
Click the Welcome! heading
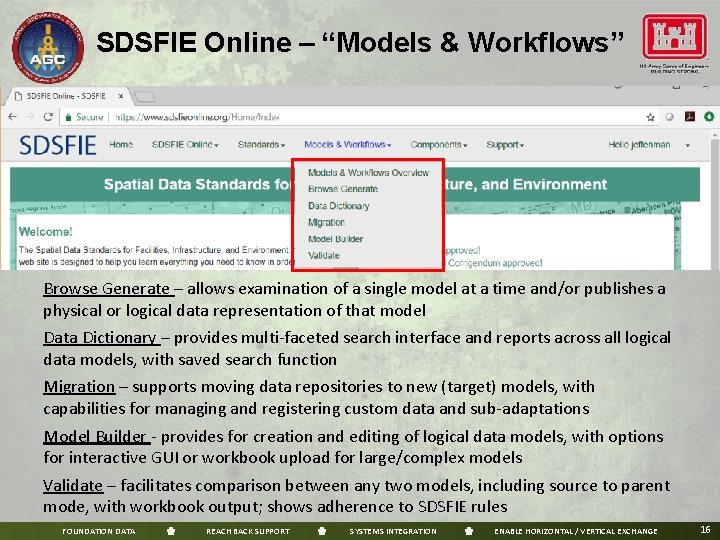tap(45, 231)
